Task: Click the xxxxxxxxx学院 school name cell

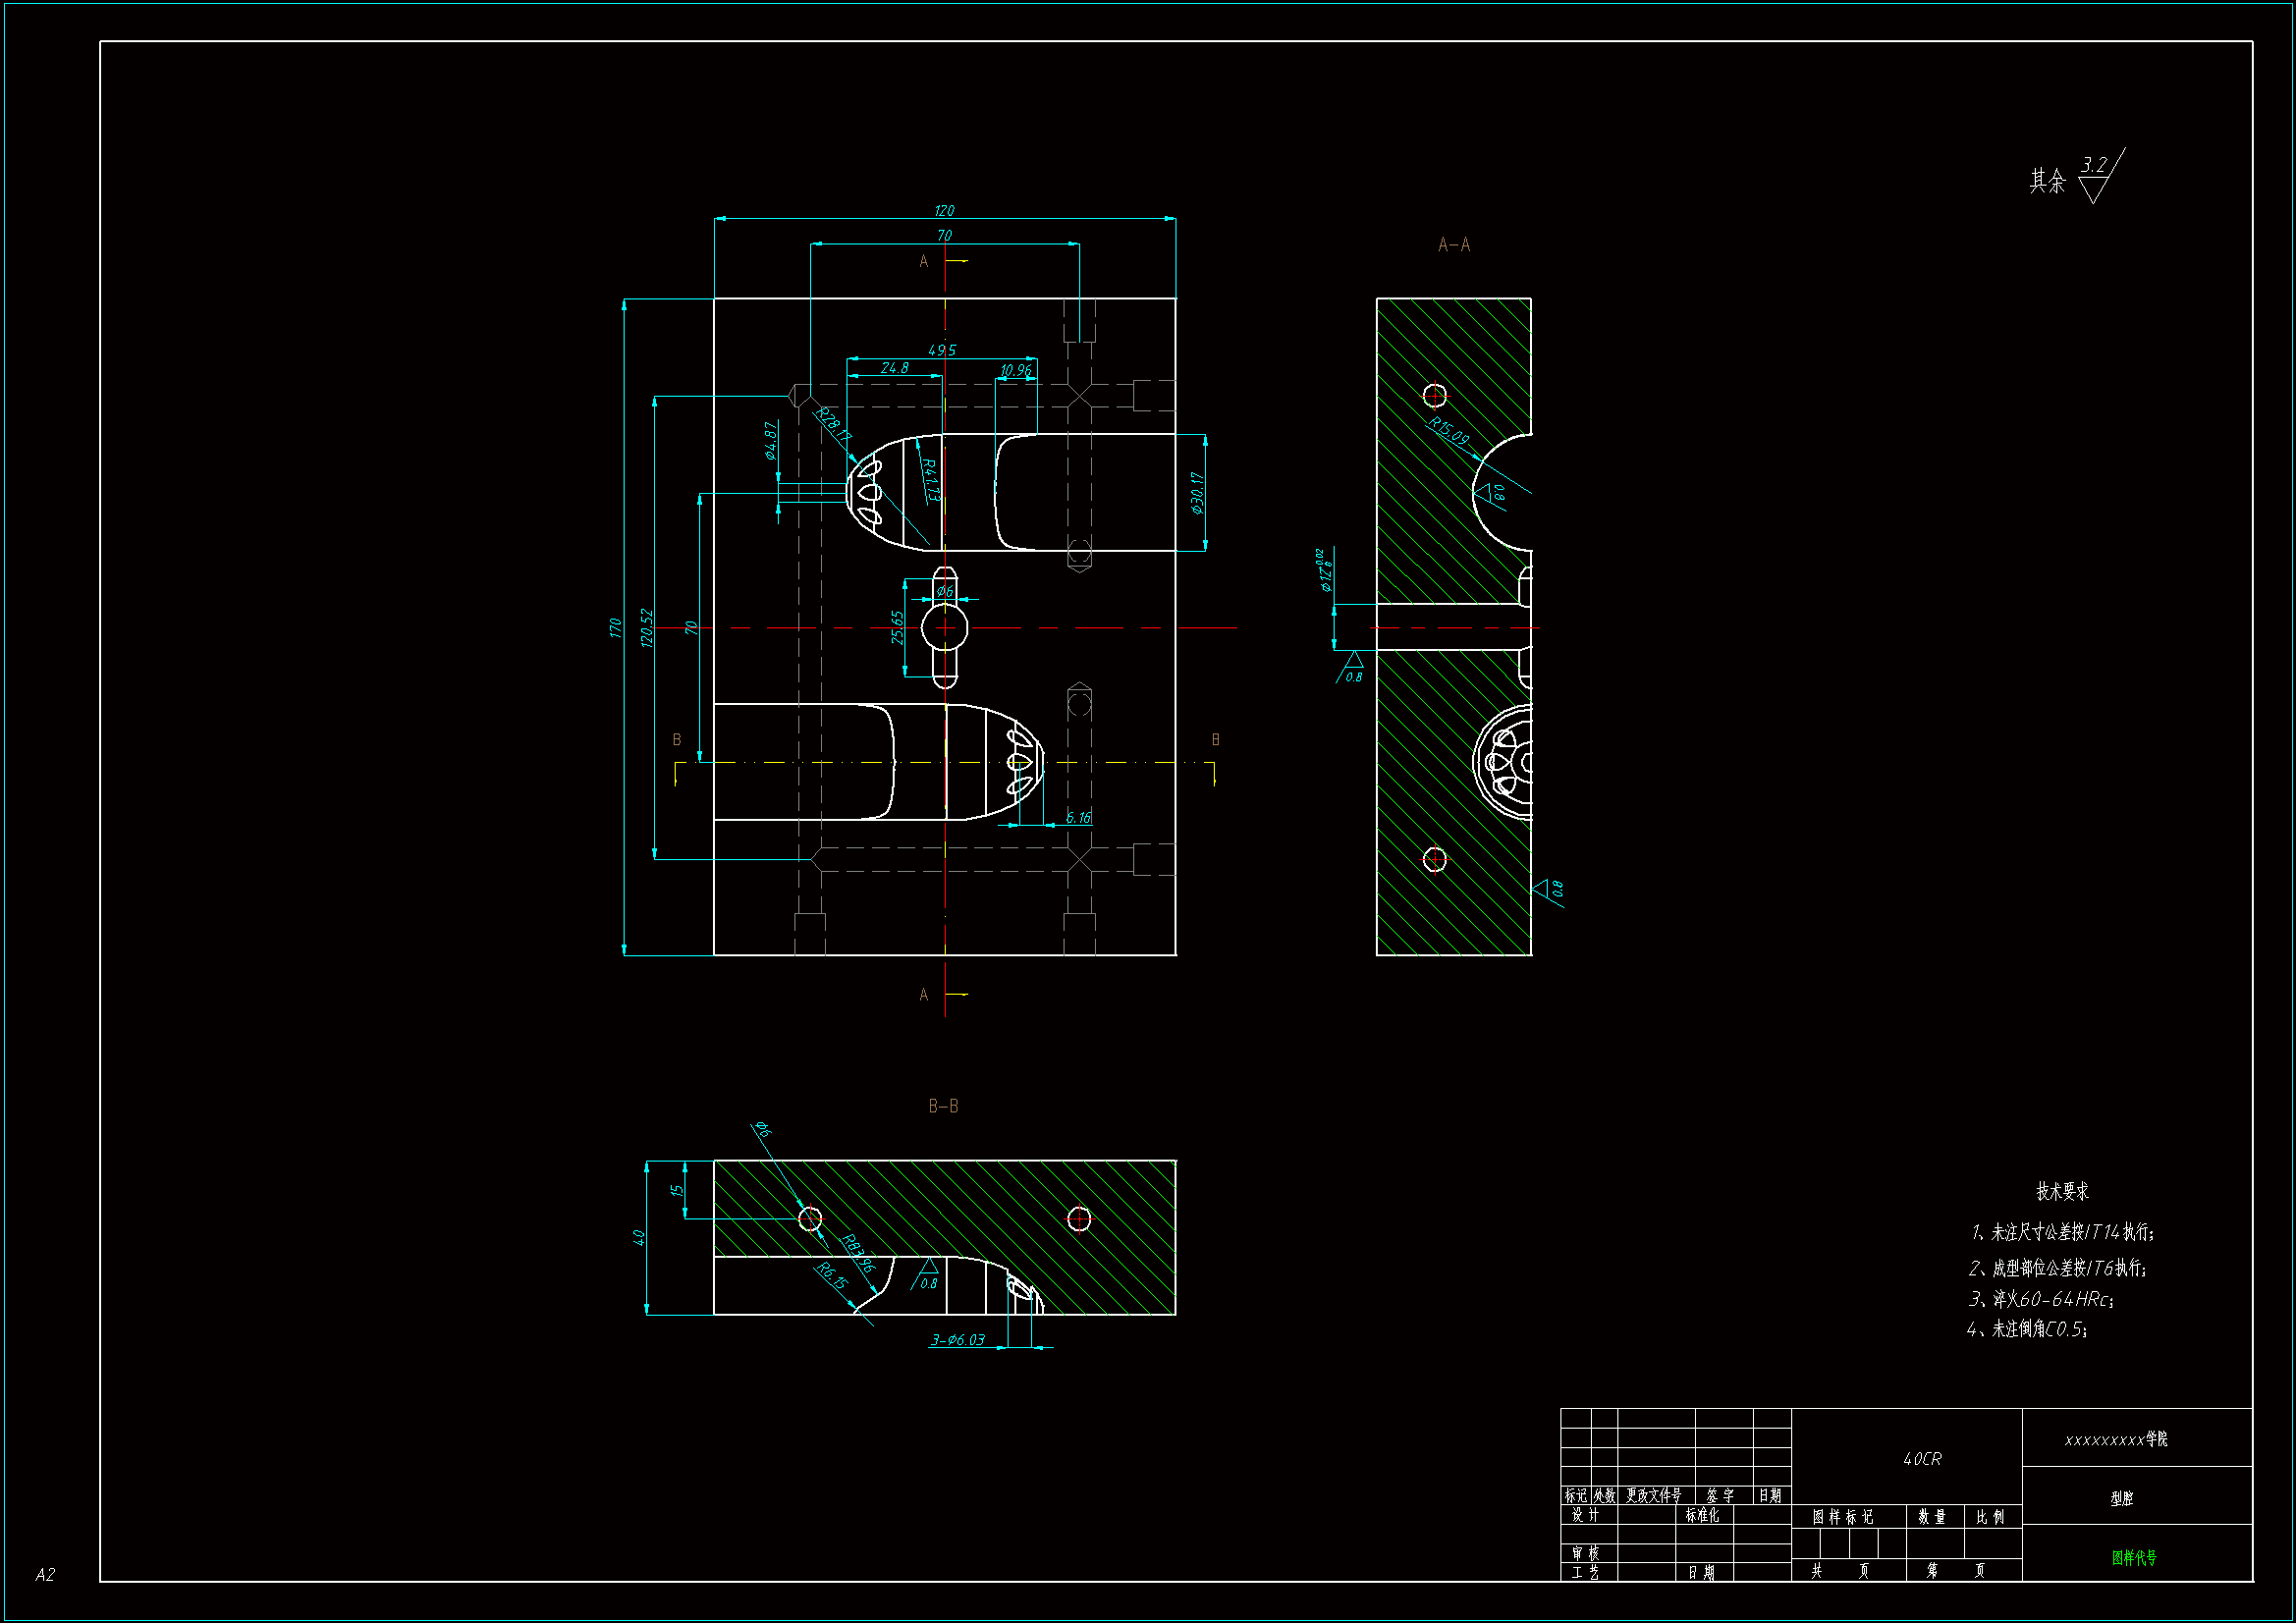Action: 2116,1439
